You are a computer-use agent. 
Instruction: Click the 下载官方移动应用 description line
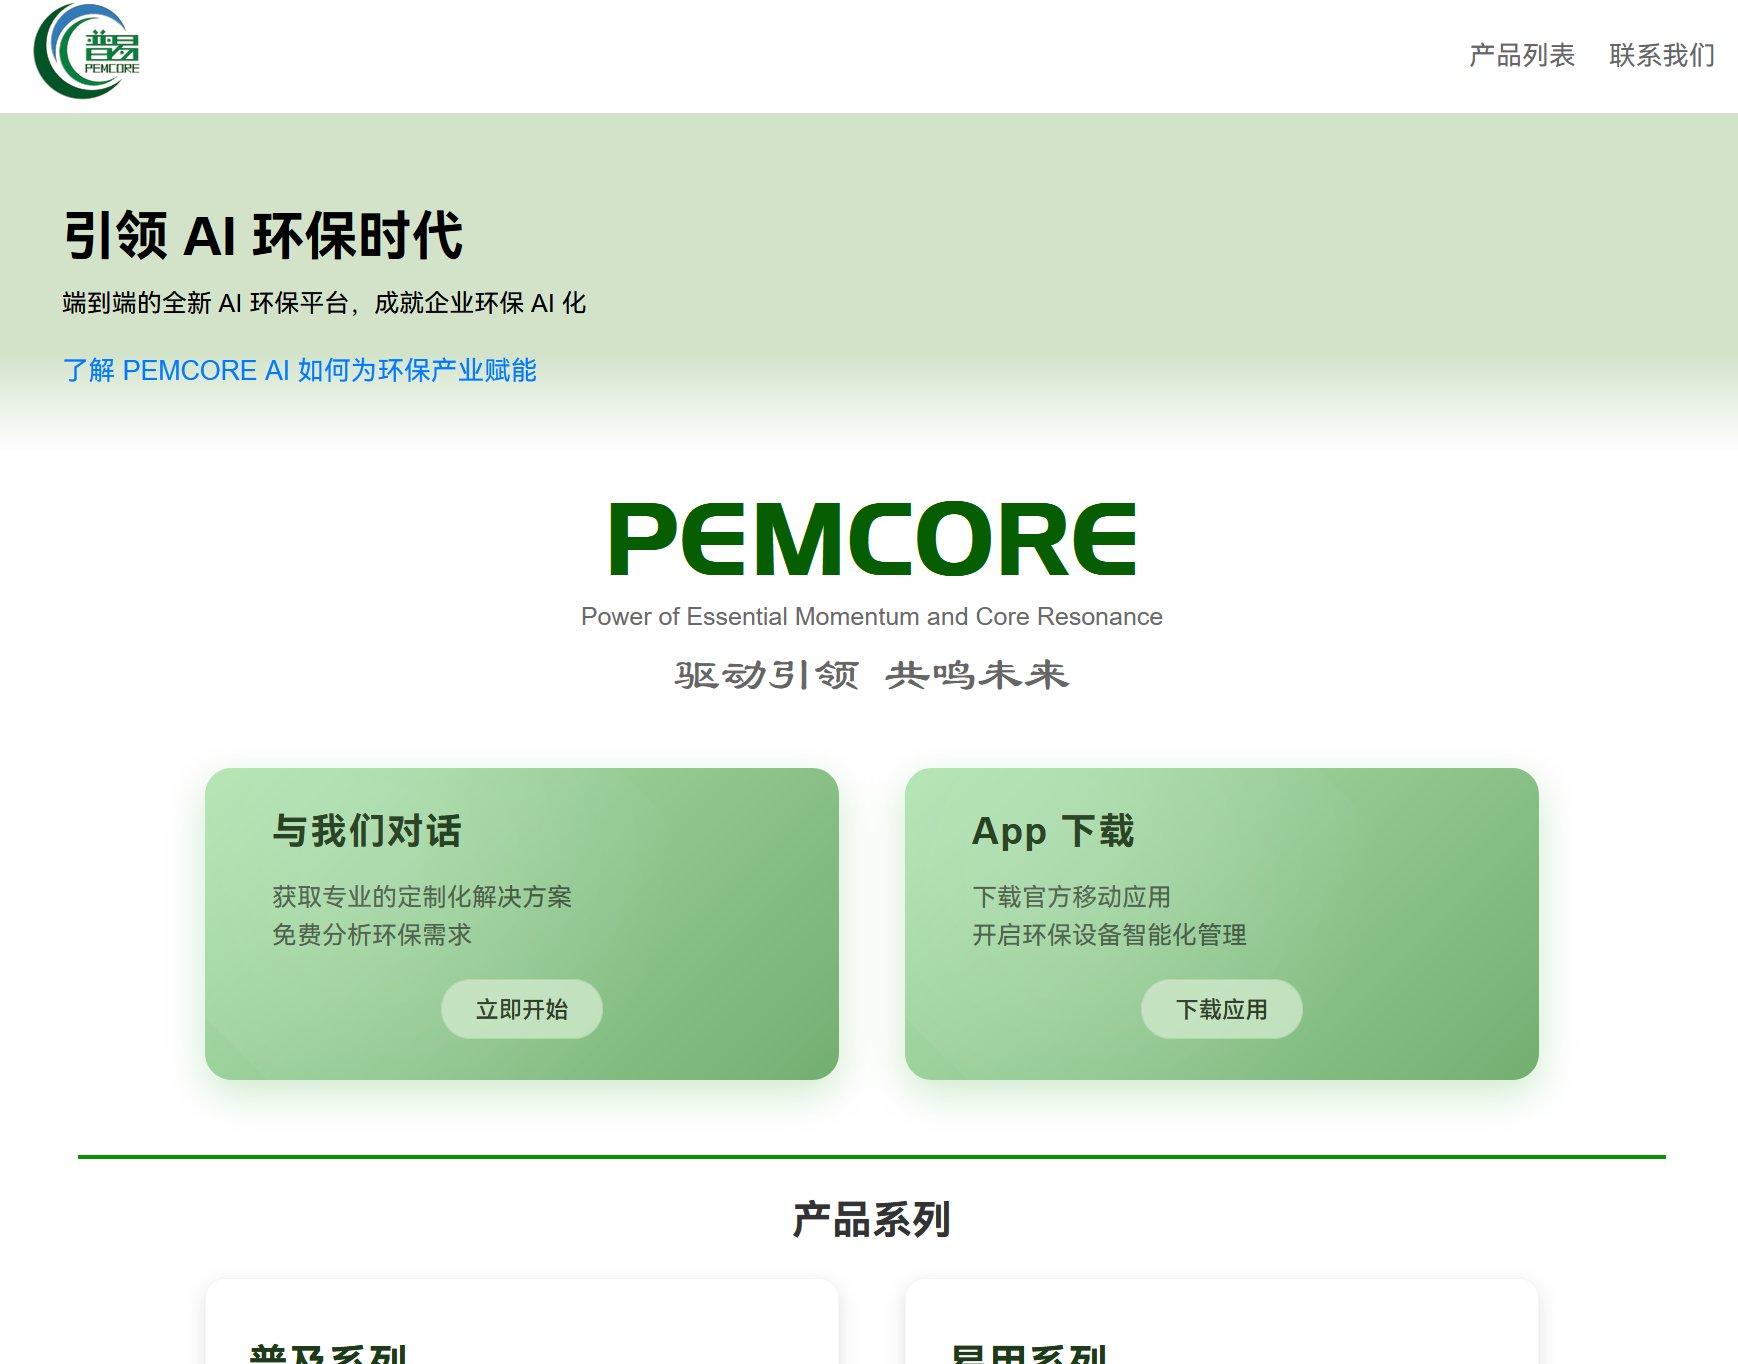pyautogui.click(x=1071, y=897)
